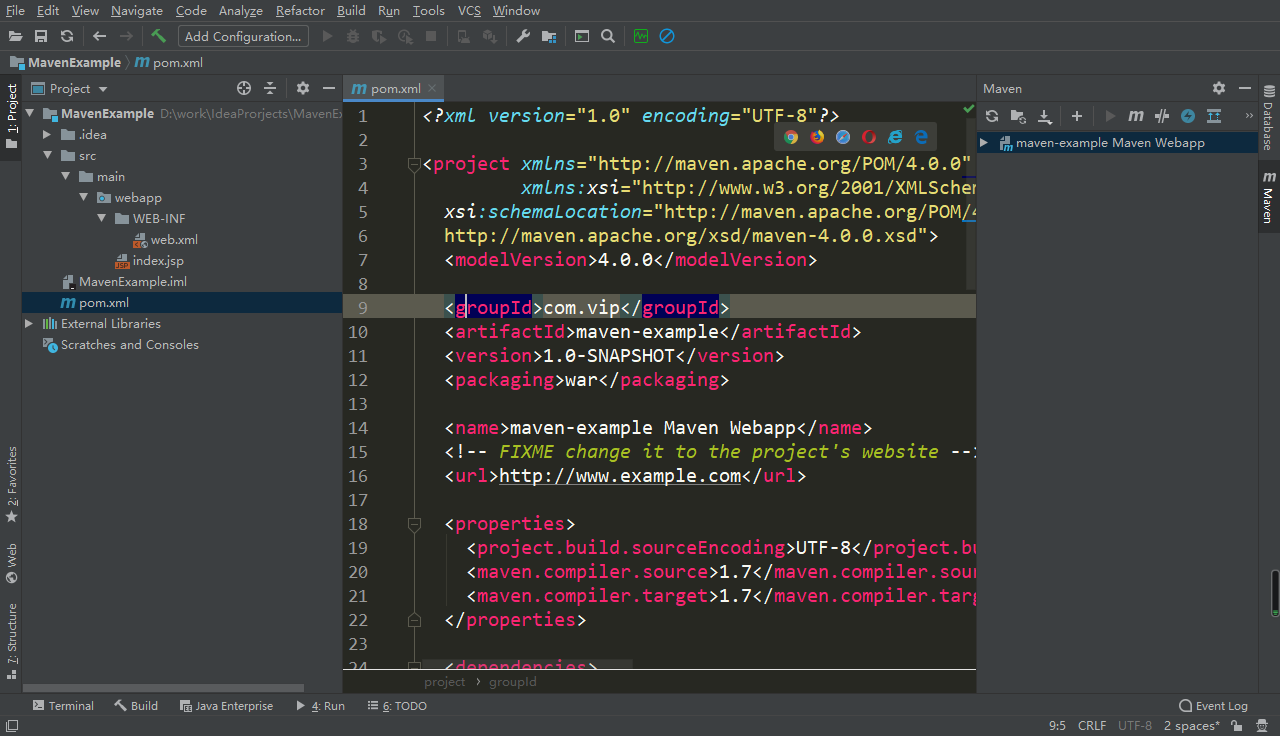Viewport: 1280px width, 736px height.
Task: Open the VCS menu
Action: pyautogui.click(x=469, y=10)
